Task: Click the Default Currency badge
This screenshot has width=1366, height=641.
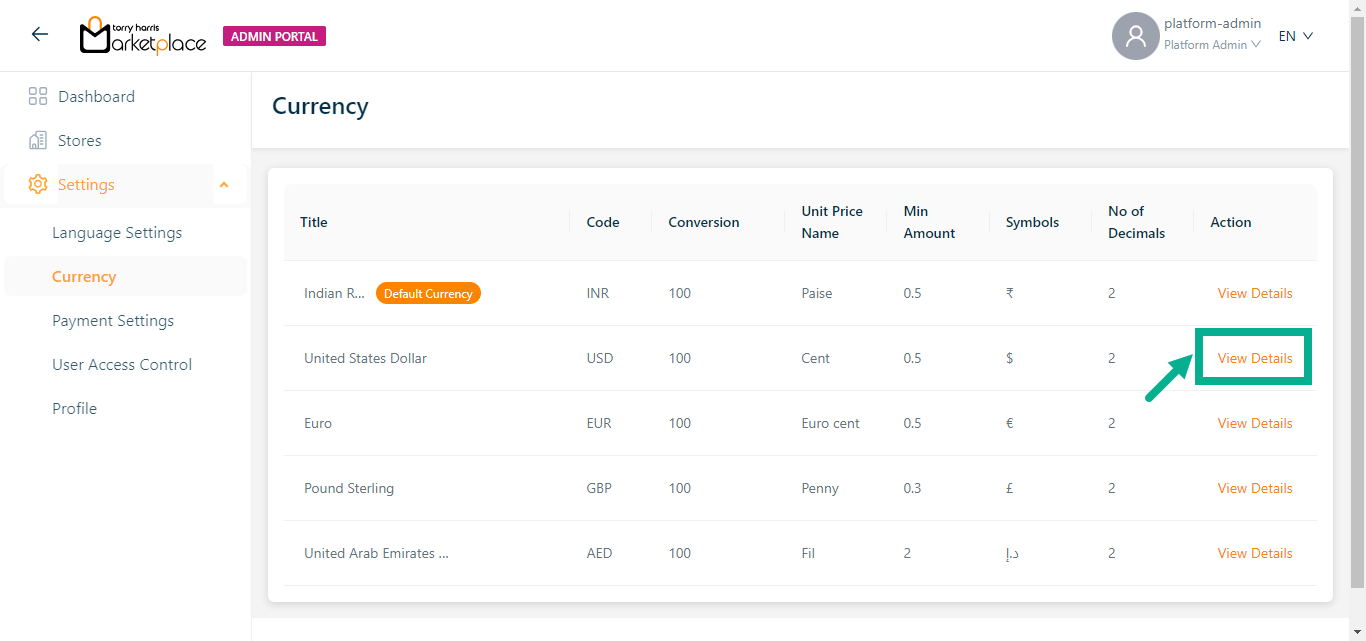Action: pyautogui.click(x=428, y=294)
